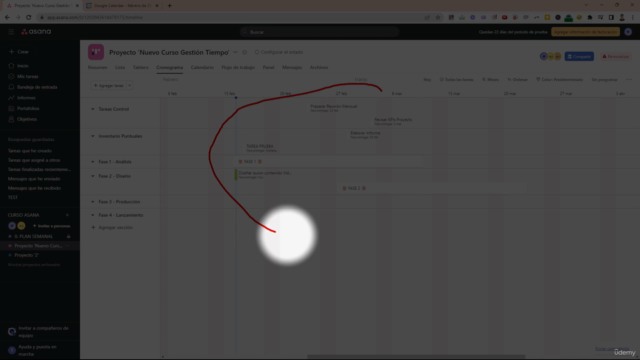Open dropdown arrow beside Agregar tarea
Screen dimensions: 640x360
(130, 86)
